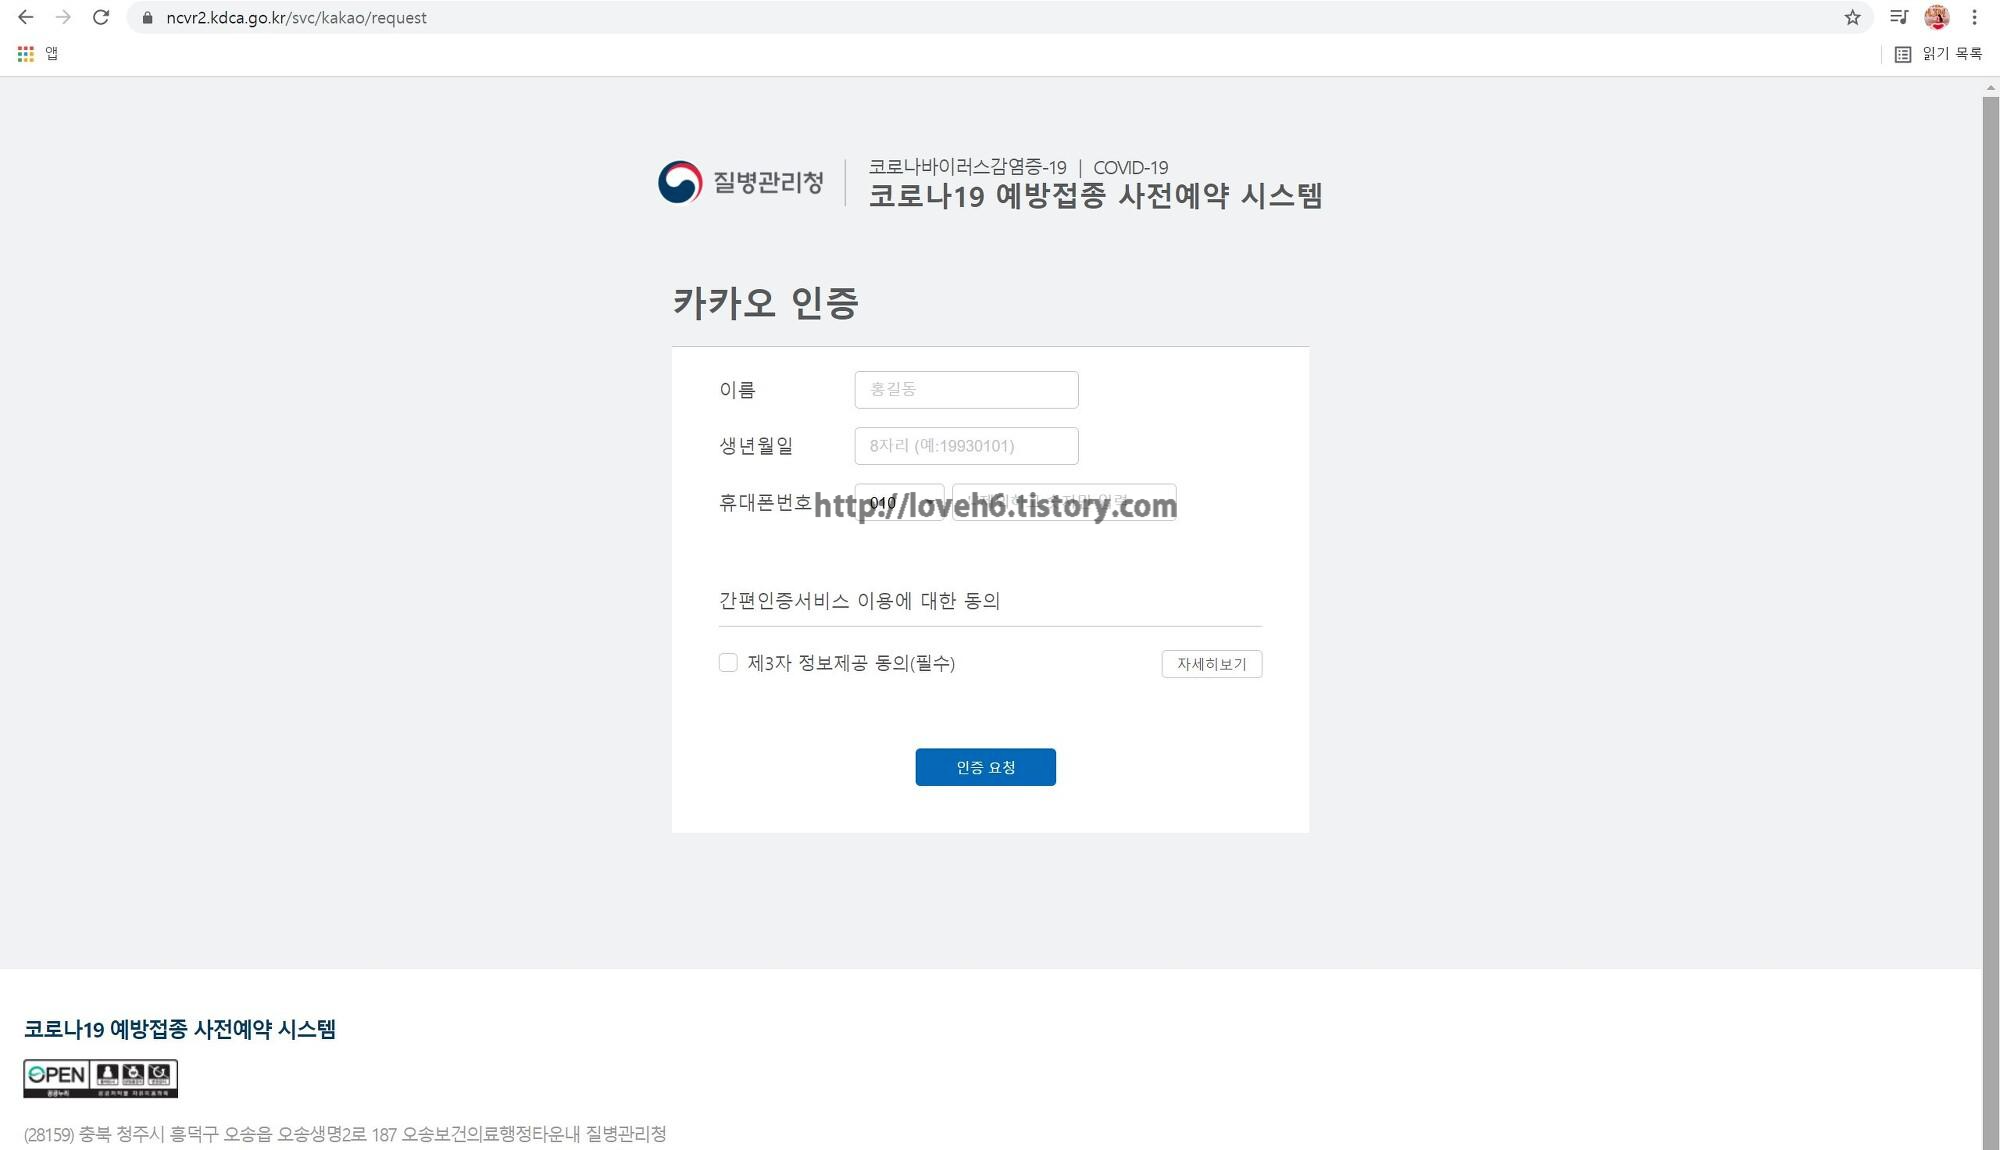
Task: Click the browser forward arrow
Action: click(x=63, y=17)
